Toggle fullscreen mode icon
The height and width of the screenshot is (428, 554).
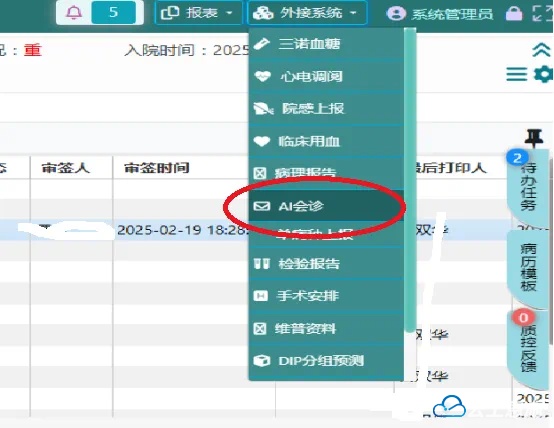pos(542,13)
